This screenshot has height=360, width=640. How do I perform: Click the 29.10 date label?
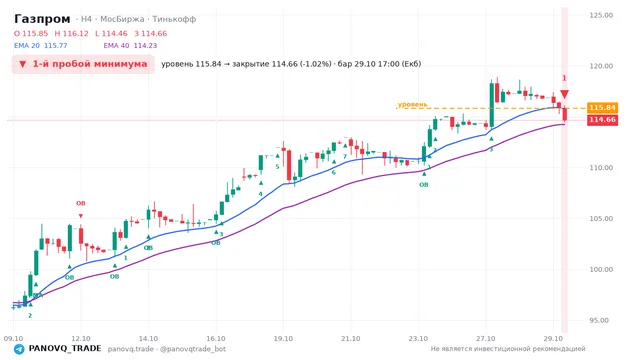coord(553,338)
